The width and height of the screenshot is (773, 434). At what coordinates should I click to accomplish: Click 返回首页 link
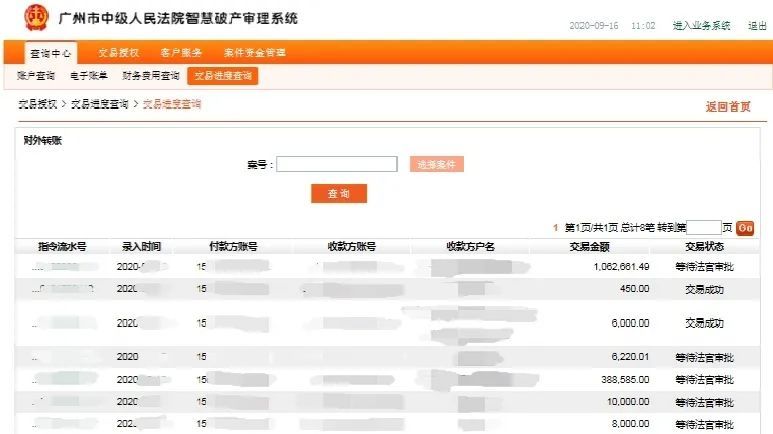(728, 107)
